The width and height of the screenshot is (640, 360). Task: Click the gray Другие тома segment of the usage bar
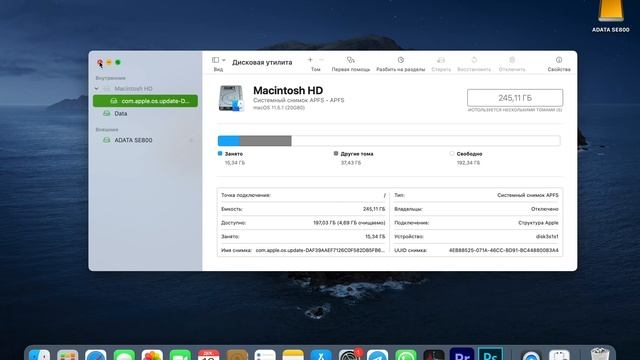point(265,141)
